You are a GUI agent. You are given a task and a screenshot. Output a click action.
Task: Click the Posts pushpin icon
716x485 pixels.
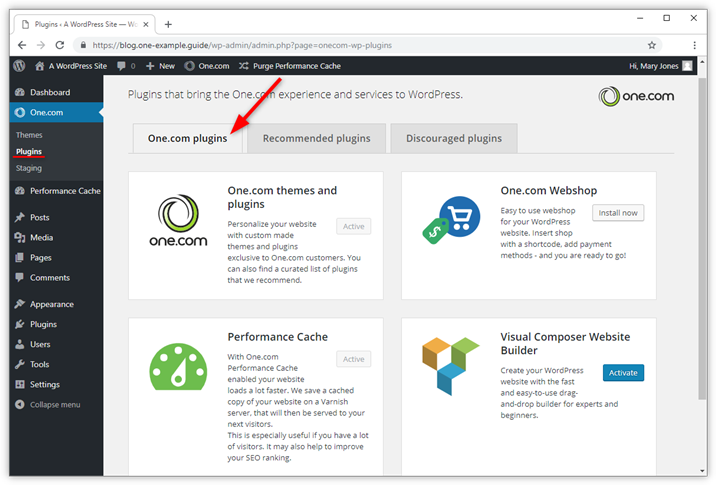(x=20, y=217)
